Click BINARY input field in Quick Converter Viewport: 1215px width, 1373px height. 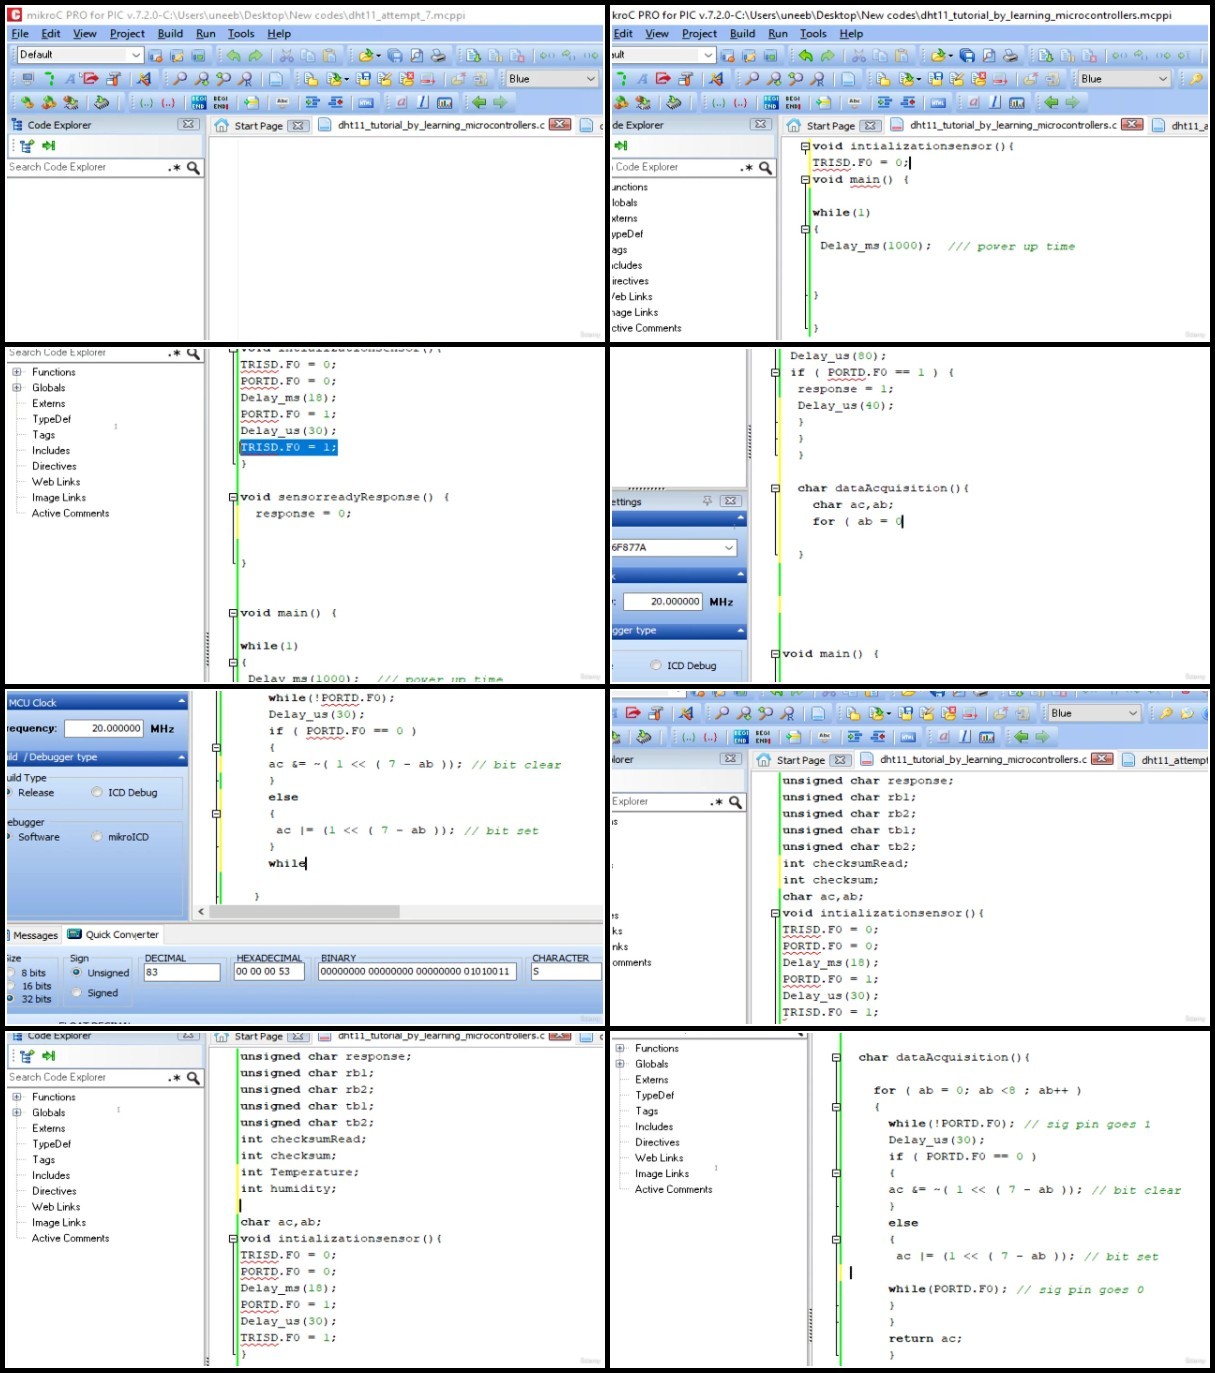tap(417, 972)
